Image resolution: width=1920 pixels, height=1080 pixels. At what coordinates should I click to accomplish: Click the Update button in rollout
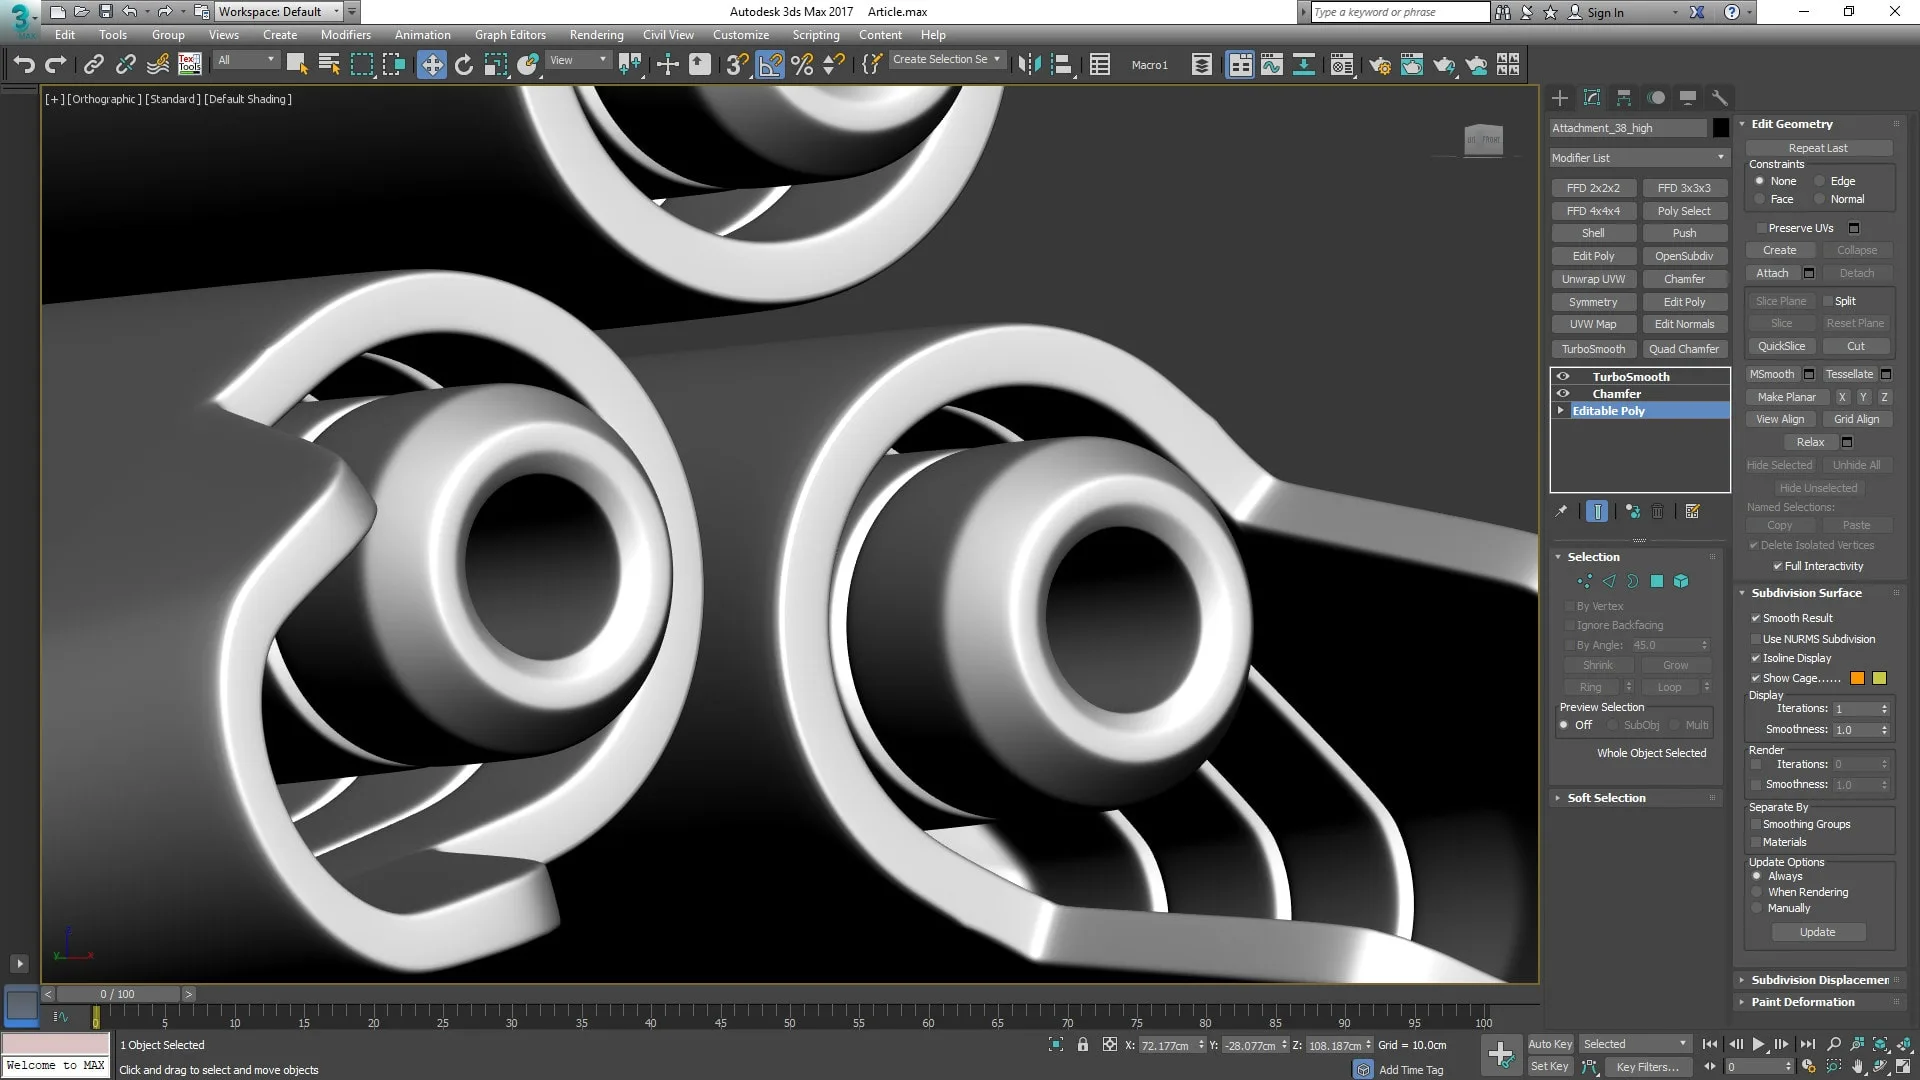1817,932
